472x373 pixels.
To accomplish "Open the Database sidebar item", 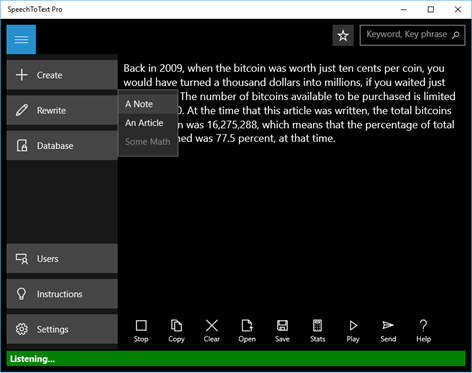I will (x=62, y=146).
